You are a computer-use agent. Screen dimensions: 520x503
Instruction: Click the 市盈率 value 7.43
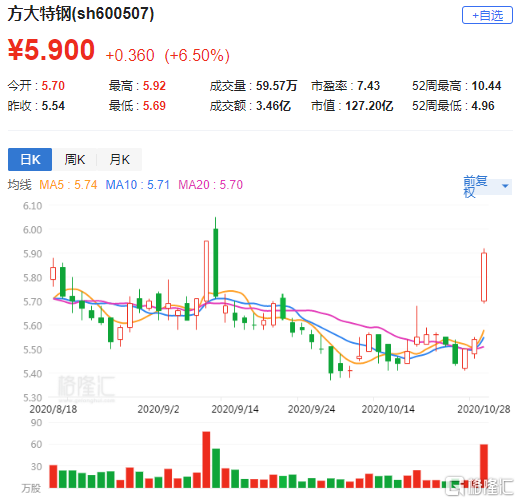pyautogui.click(x=368, y=86)
